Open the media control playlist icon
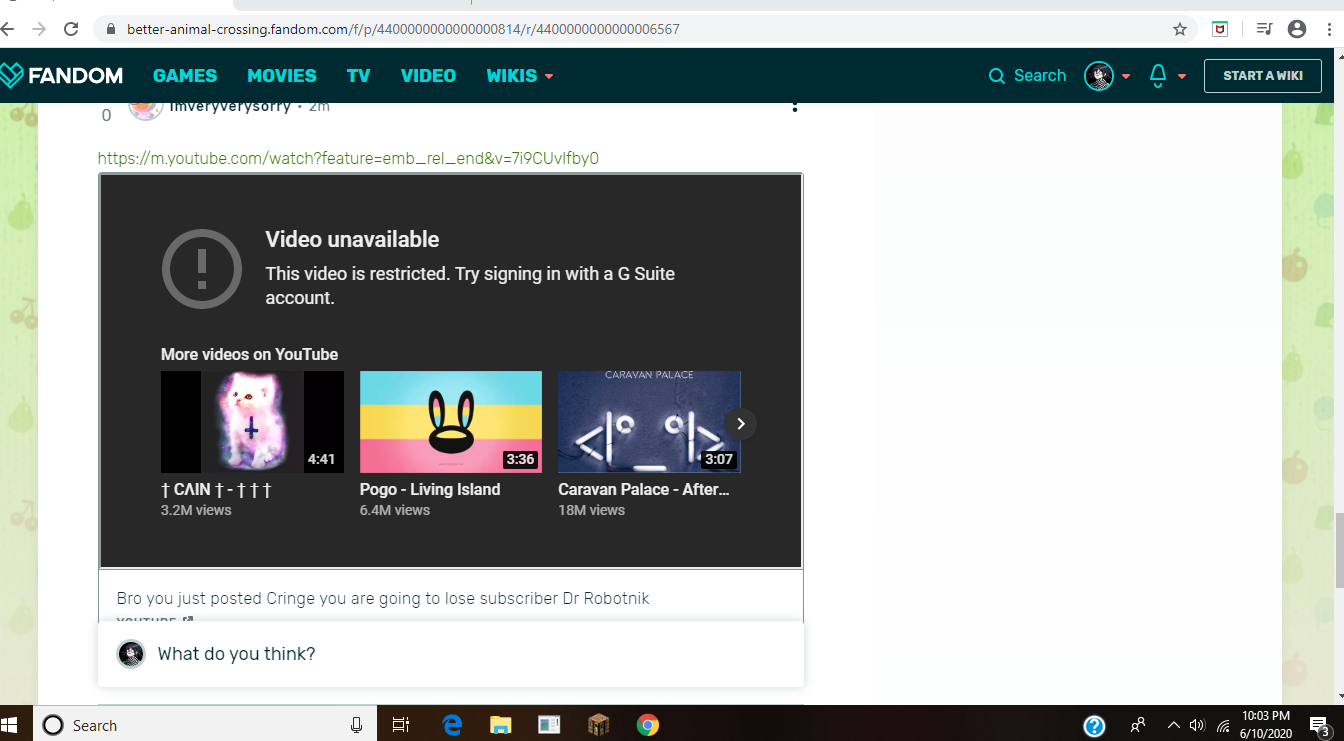The height and width of the screenshot is (741, 1344). pyautogui.click(x=1264, y=29)
